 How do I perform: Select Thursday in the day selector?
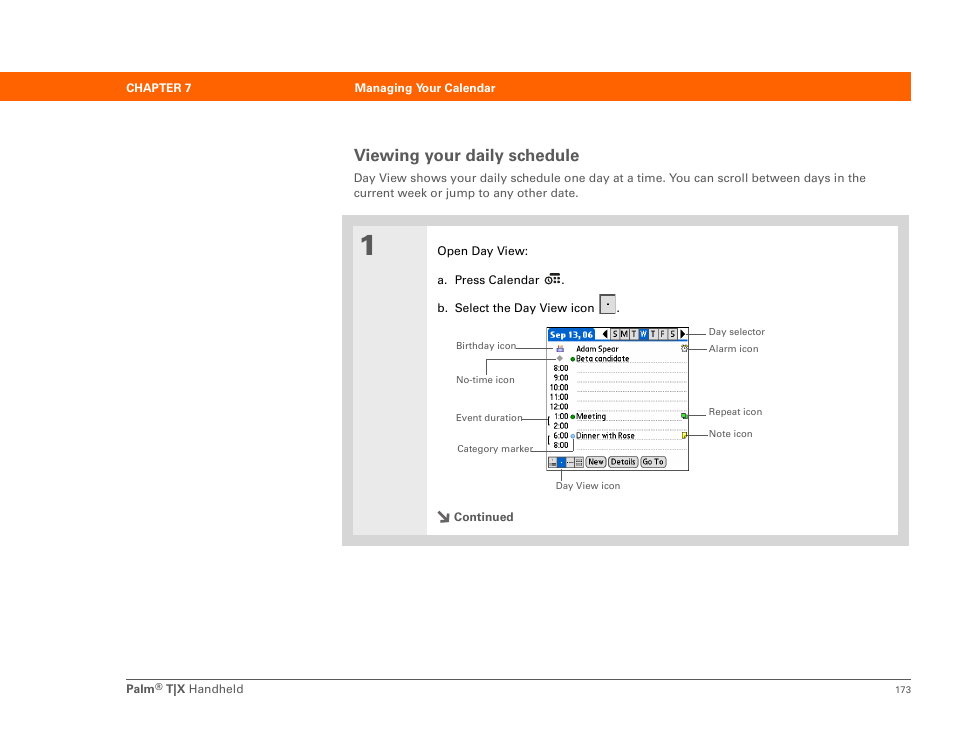[653, 334]
